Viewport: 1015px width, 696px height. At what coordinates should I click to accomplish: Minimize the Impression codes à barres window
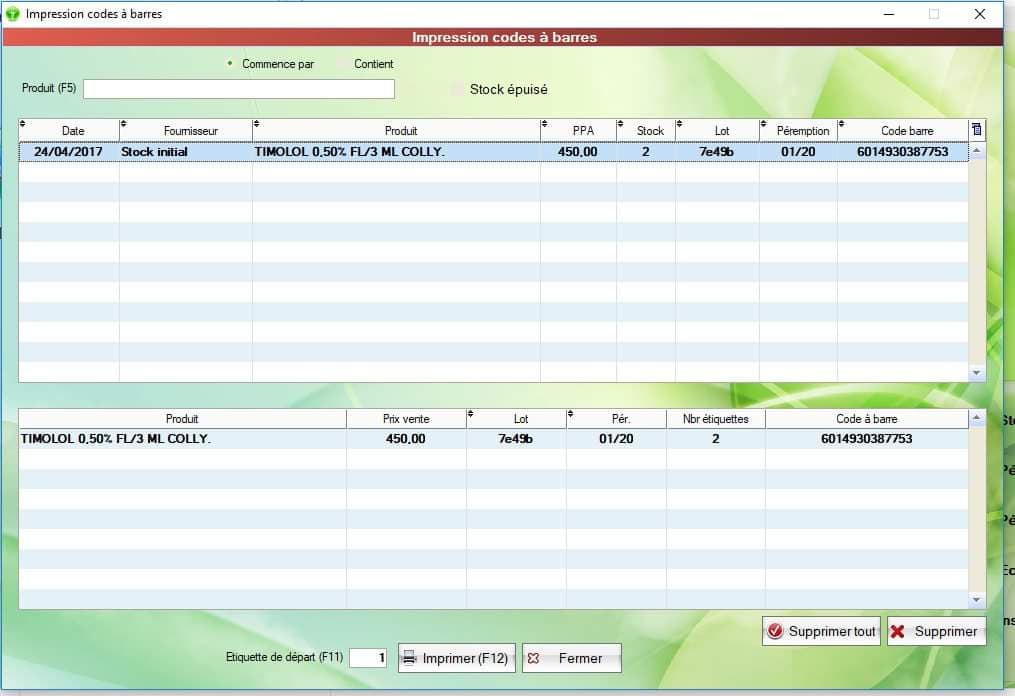[889, 14]
